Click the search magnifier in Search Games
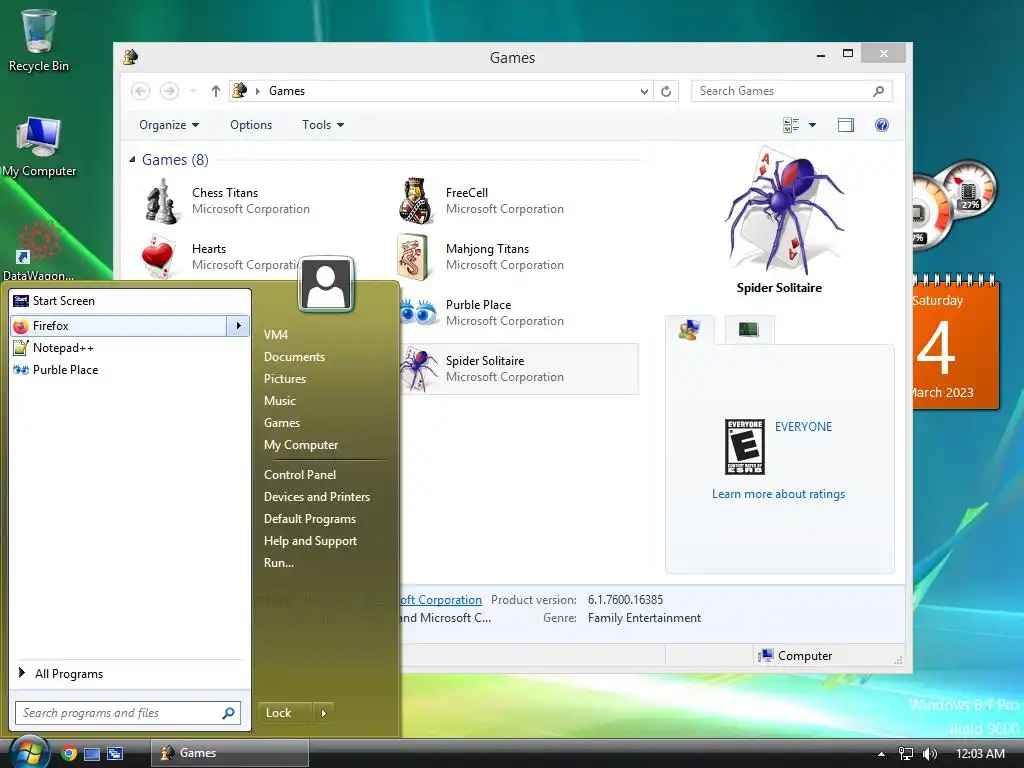 [x=878, y=91]
